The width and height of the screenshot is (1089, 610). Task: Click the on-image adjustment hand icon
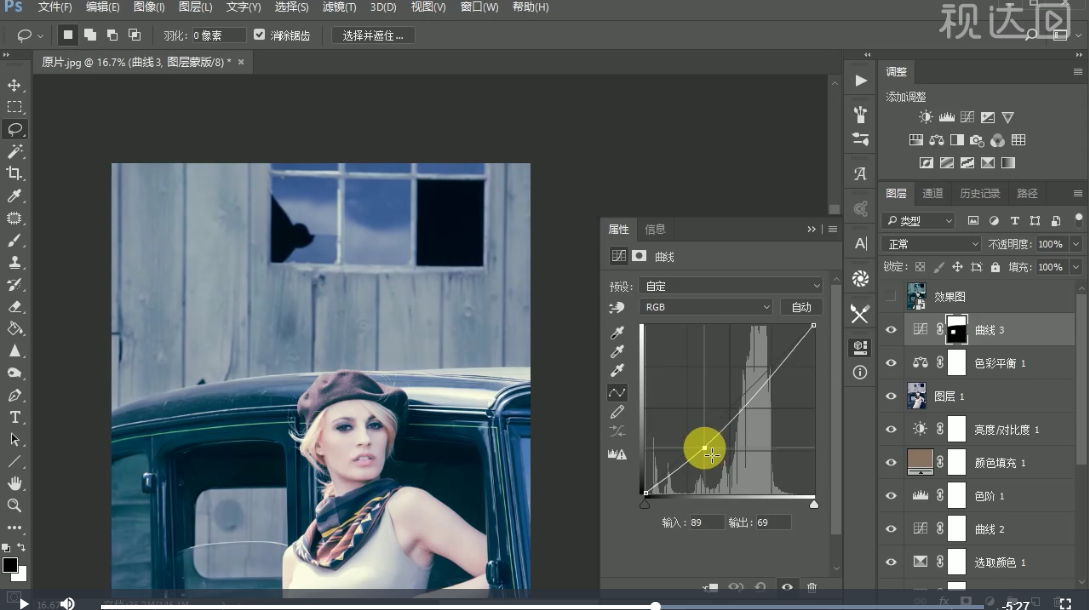click(x=617, y=307)
